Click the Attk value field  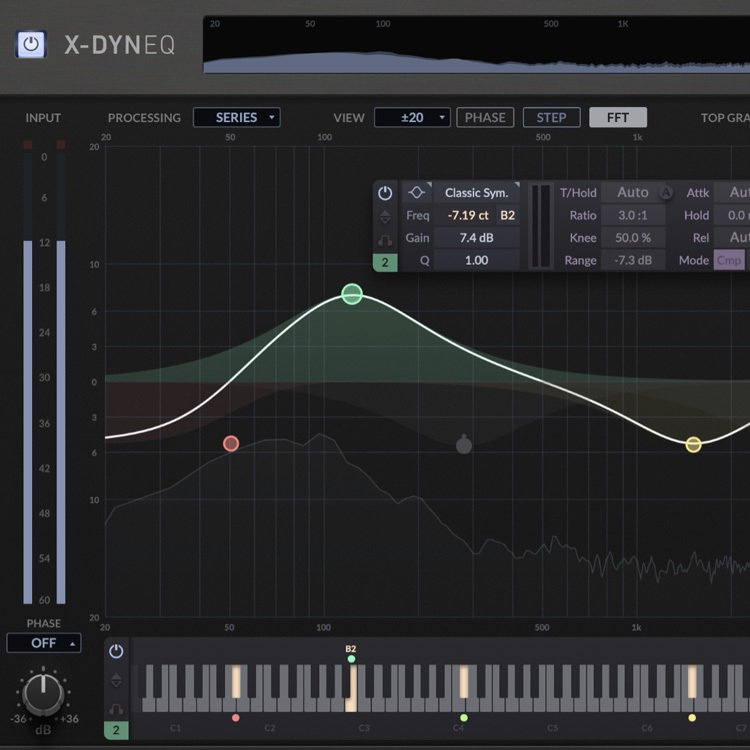[732, 192]
